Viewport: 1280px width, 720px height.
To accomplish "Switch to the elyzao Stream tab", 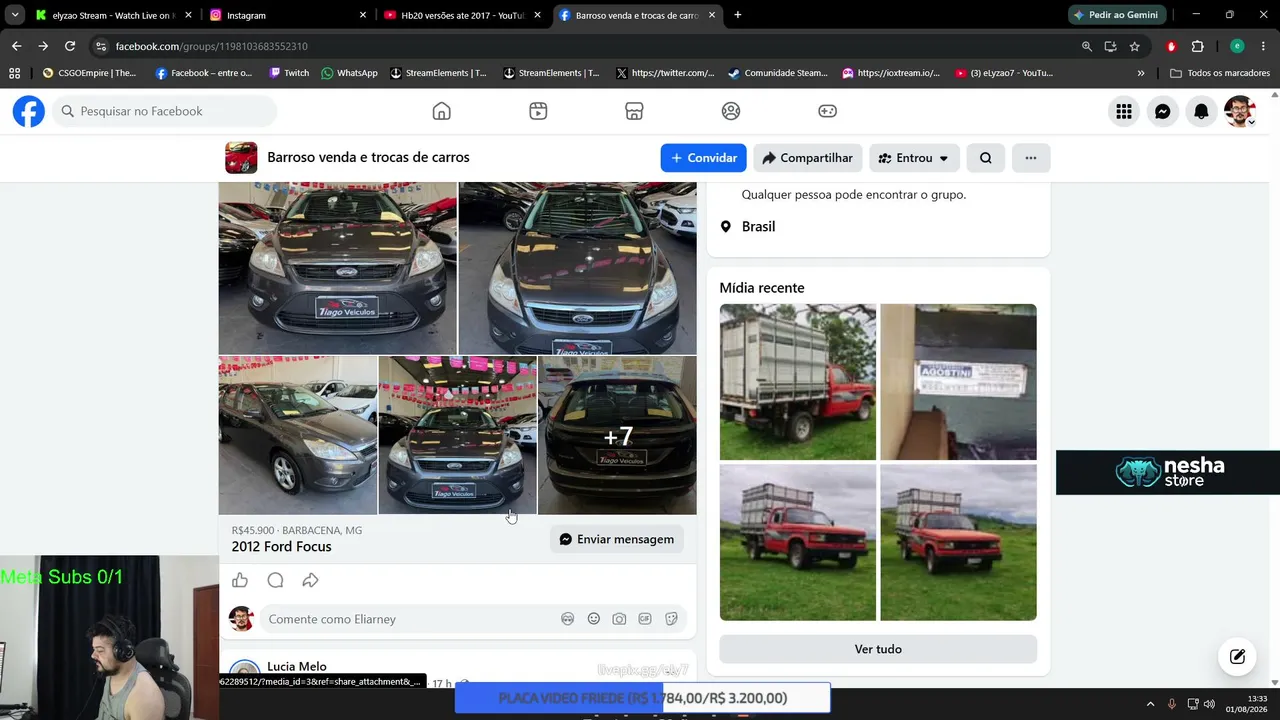I will pos(112,15).
